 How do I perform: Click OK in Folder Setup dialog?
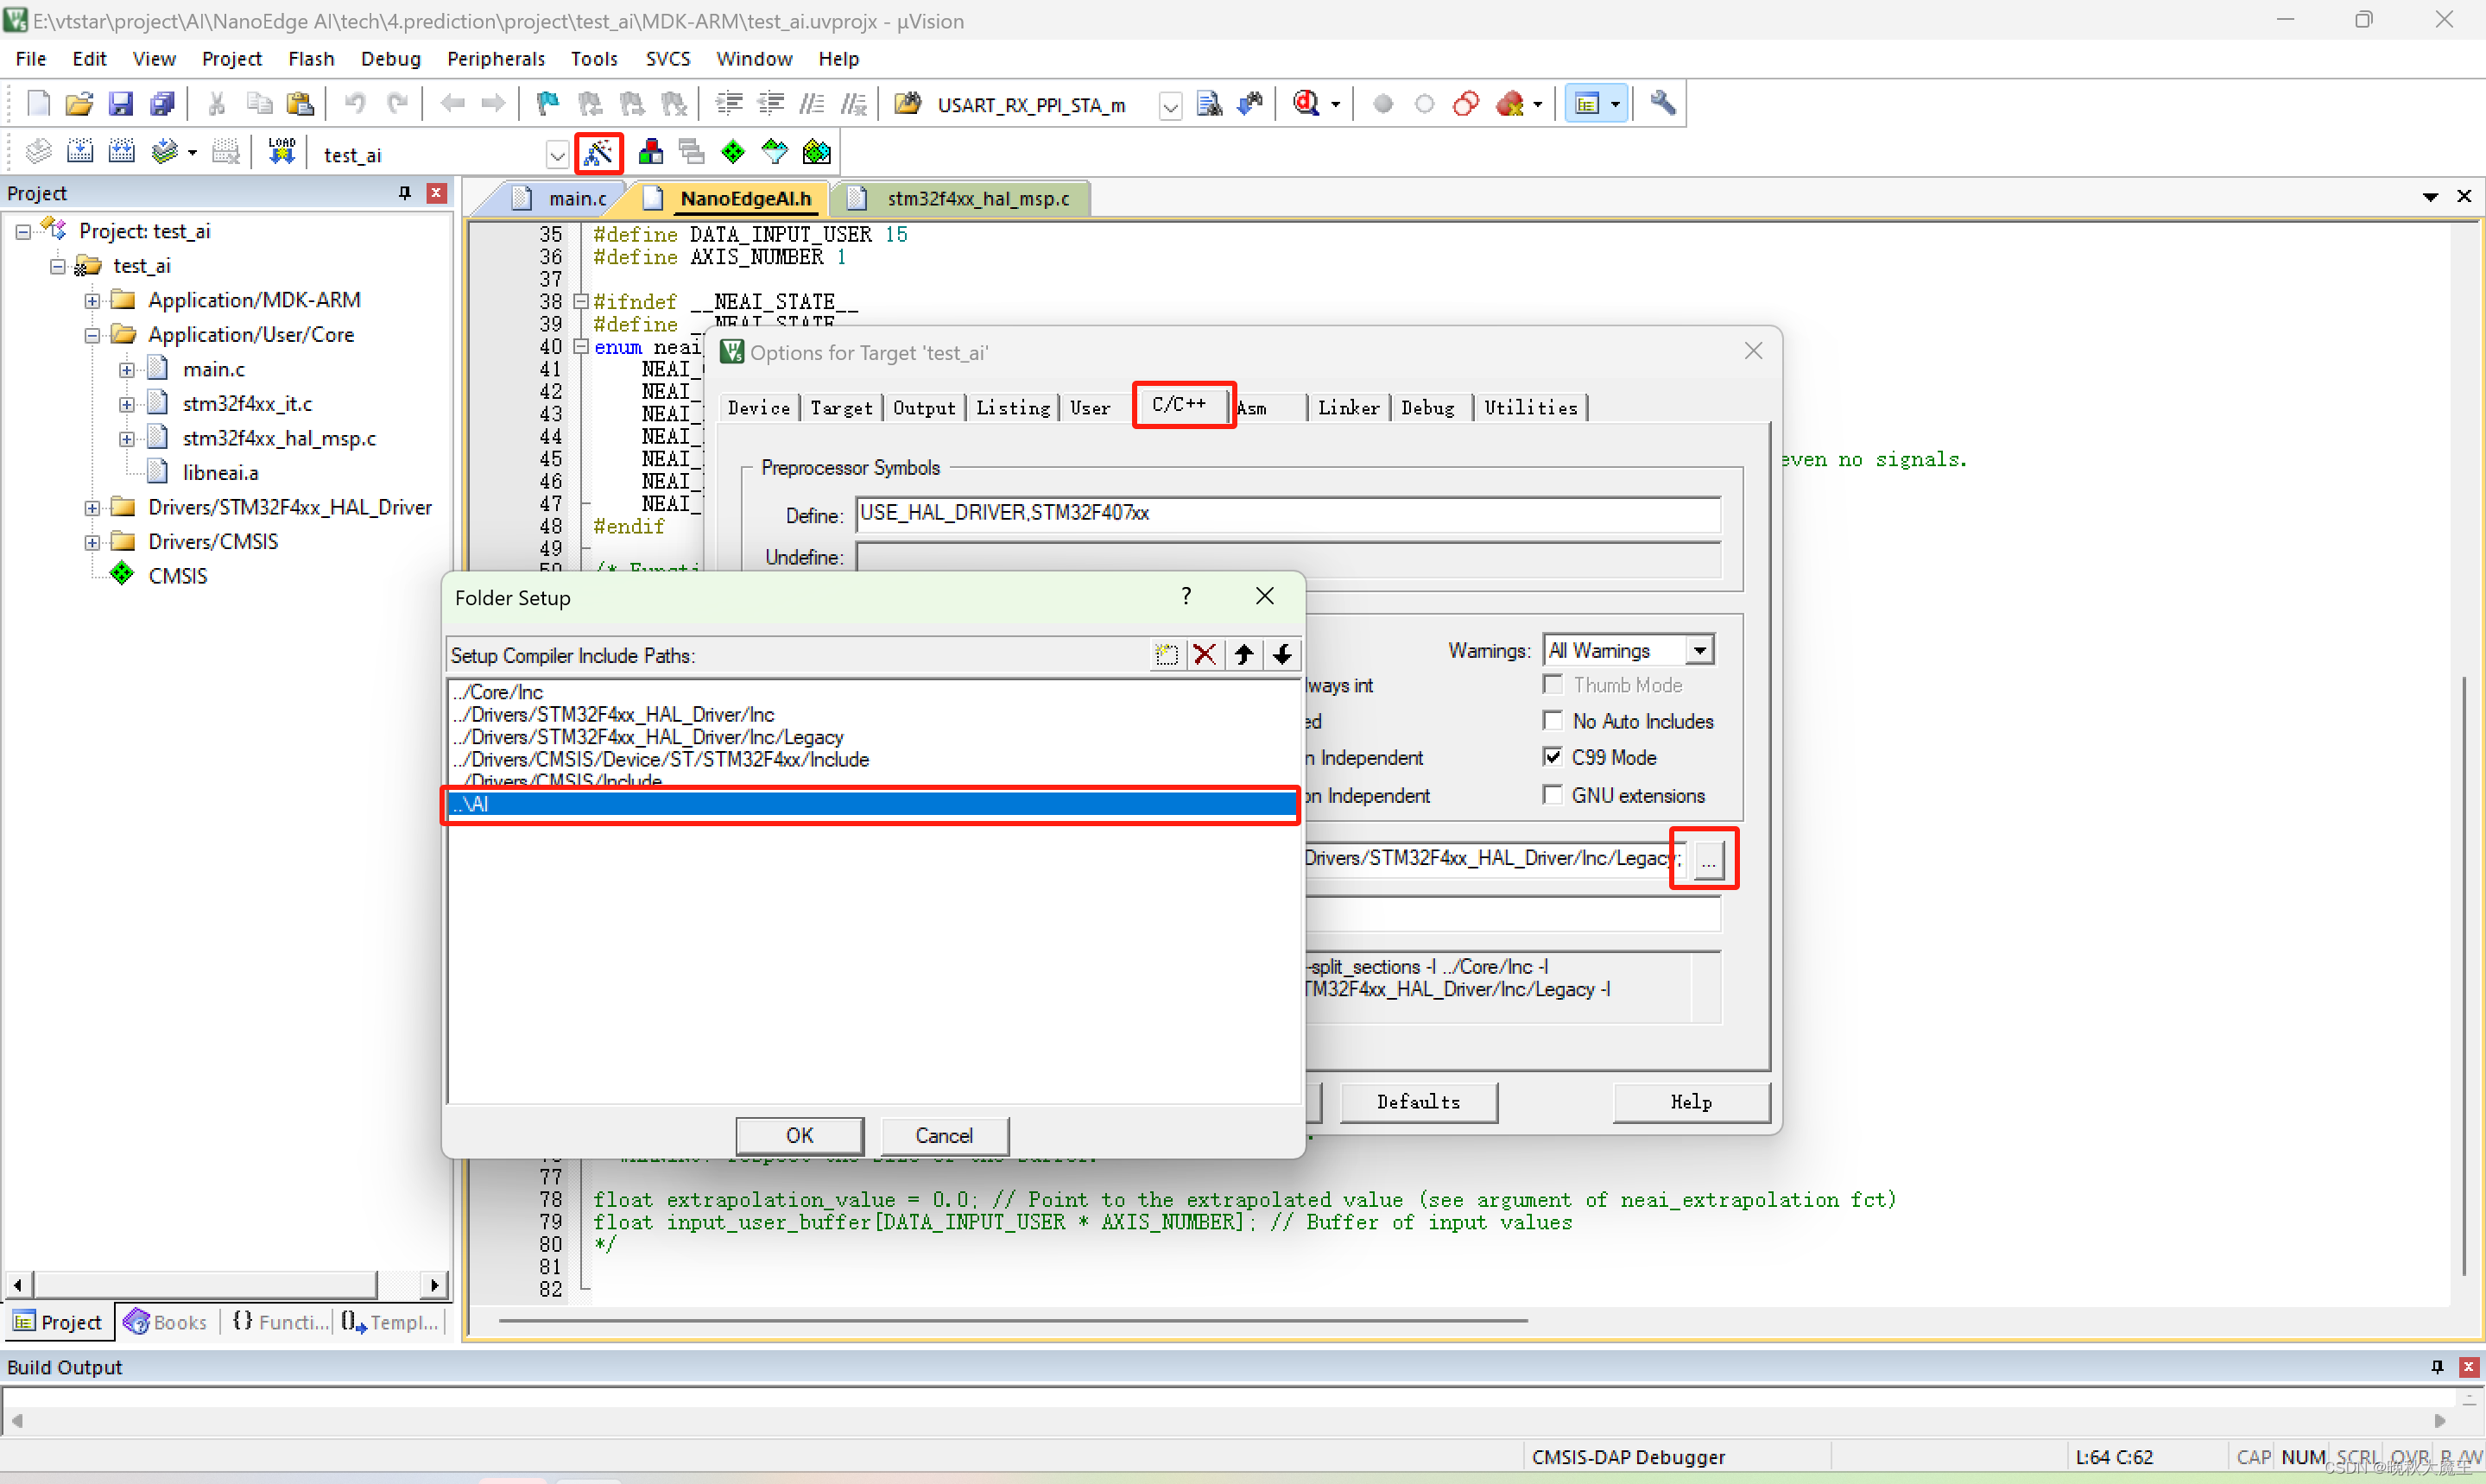799,1135
